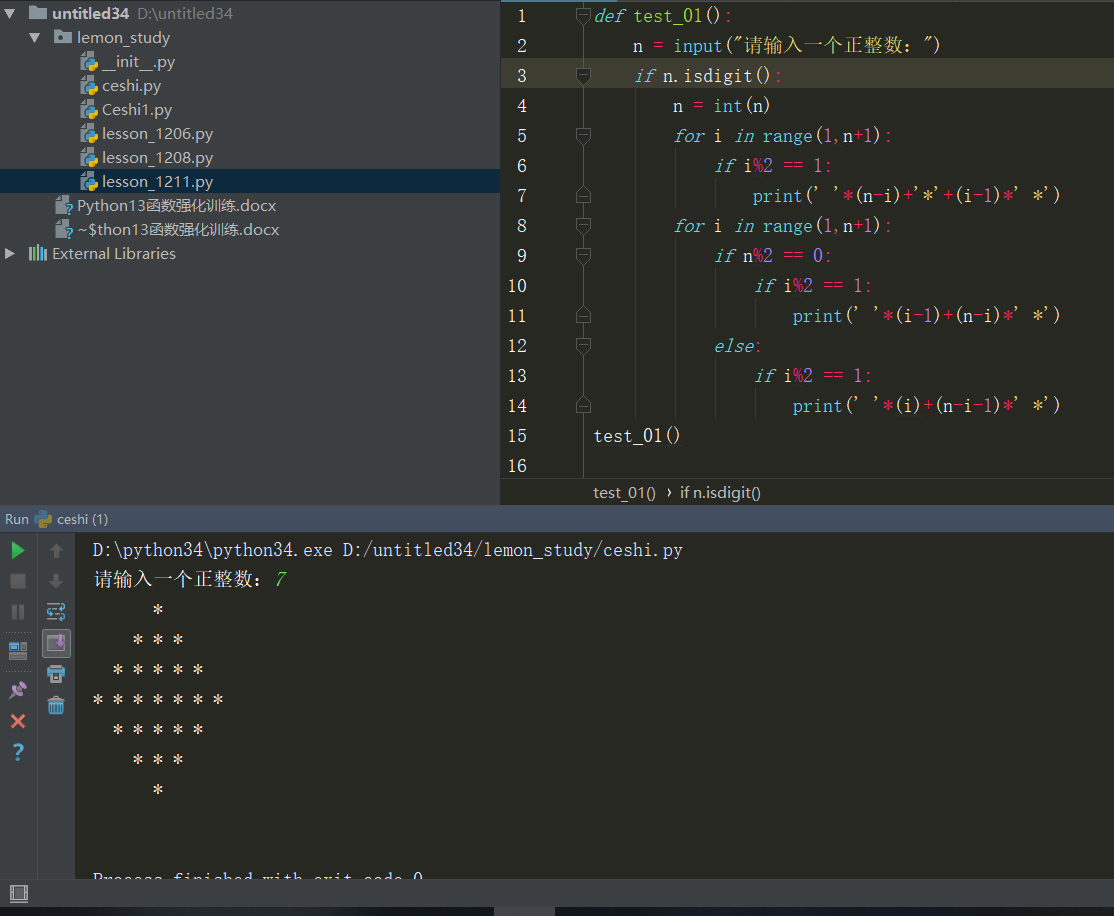Viewport: 1114px width, 916px height.
Task: Clear console with the trash can icon
Action: click(56, 705)
